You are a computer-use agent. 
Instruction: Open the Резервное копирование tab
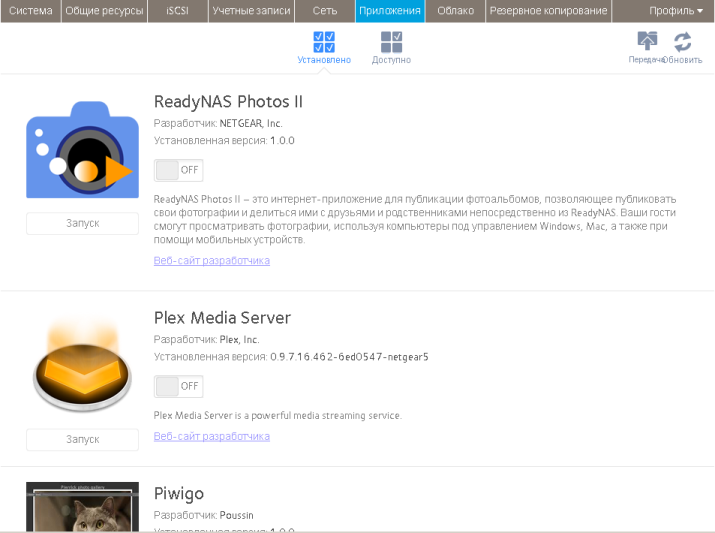[549, 11]
